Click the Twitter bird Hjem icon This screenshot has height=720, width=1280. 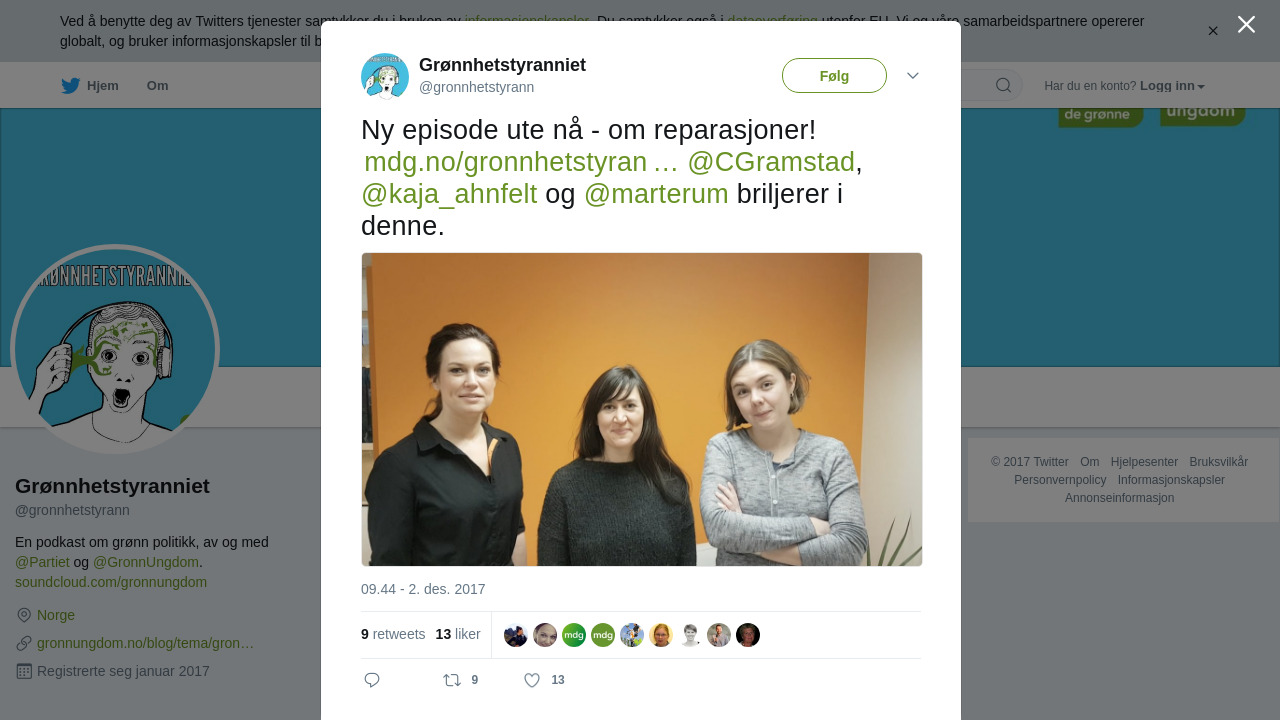tap(70, 86)
